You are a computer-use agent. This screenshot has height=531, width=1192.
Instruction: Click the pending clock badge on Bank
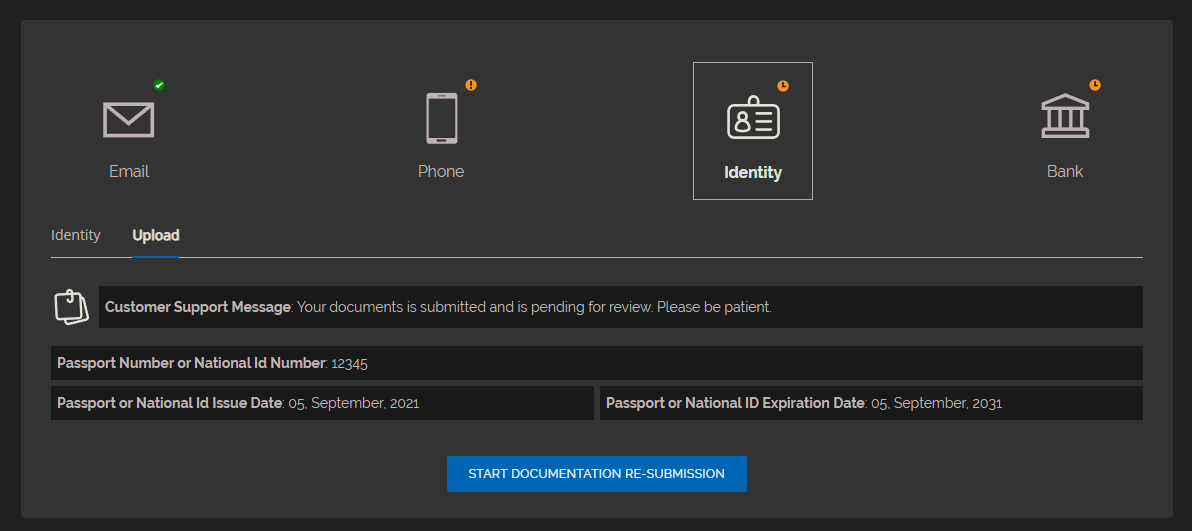tap(1095, 85)
